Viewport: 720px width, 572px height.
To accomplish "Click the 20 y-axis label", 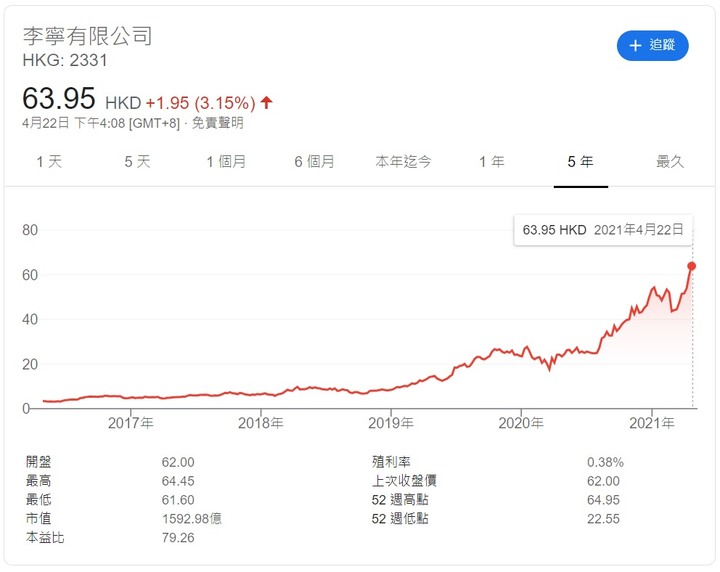I will click(x=30, y=365).
